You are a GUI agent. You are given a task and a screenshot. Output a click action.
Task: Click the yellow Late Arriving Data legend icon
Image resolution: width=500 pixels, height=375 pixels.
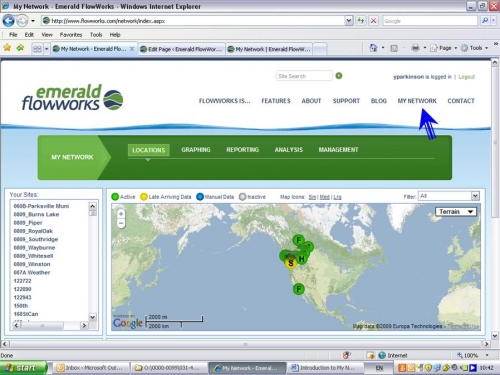pos(144,197)
